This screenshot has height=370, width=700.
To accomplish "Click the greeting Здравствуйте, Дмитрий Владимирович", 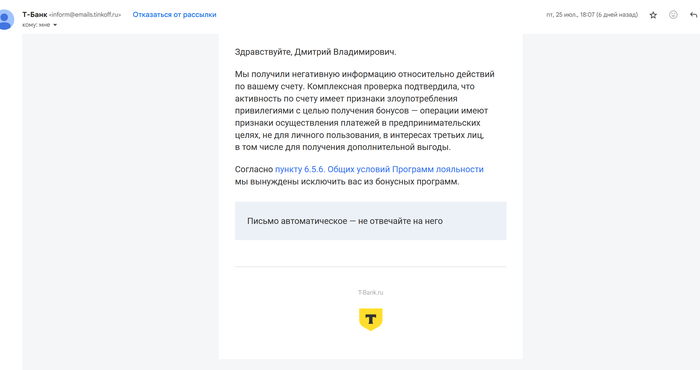I will tap(316, 52).
